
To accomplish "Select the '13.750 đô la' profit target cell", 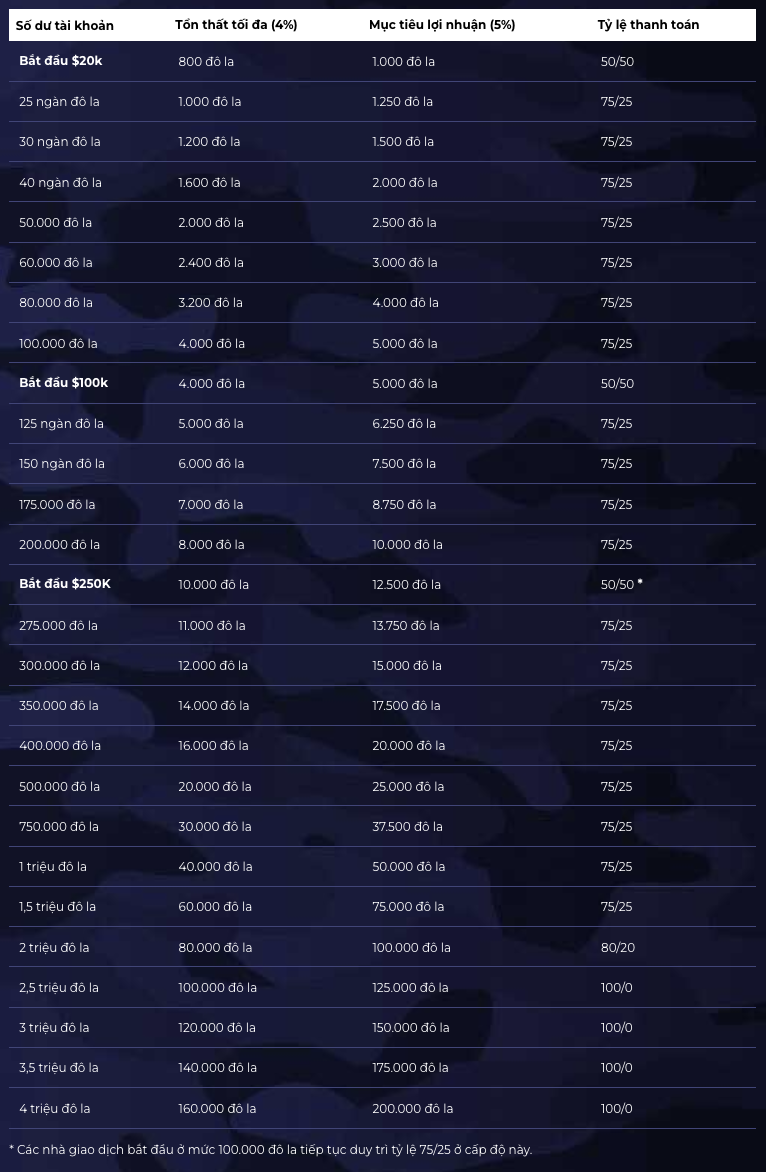I will click(x=407, y=626).
